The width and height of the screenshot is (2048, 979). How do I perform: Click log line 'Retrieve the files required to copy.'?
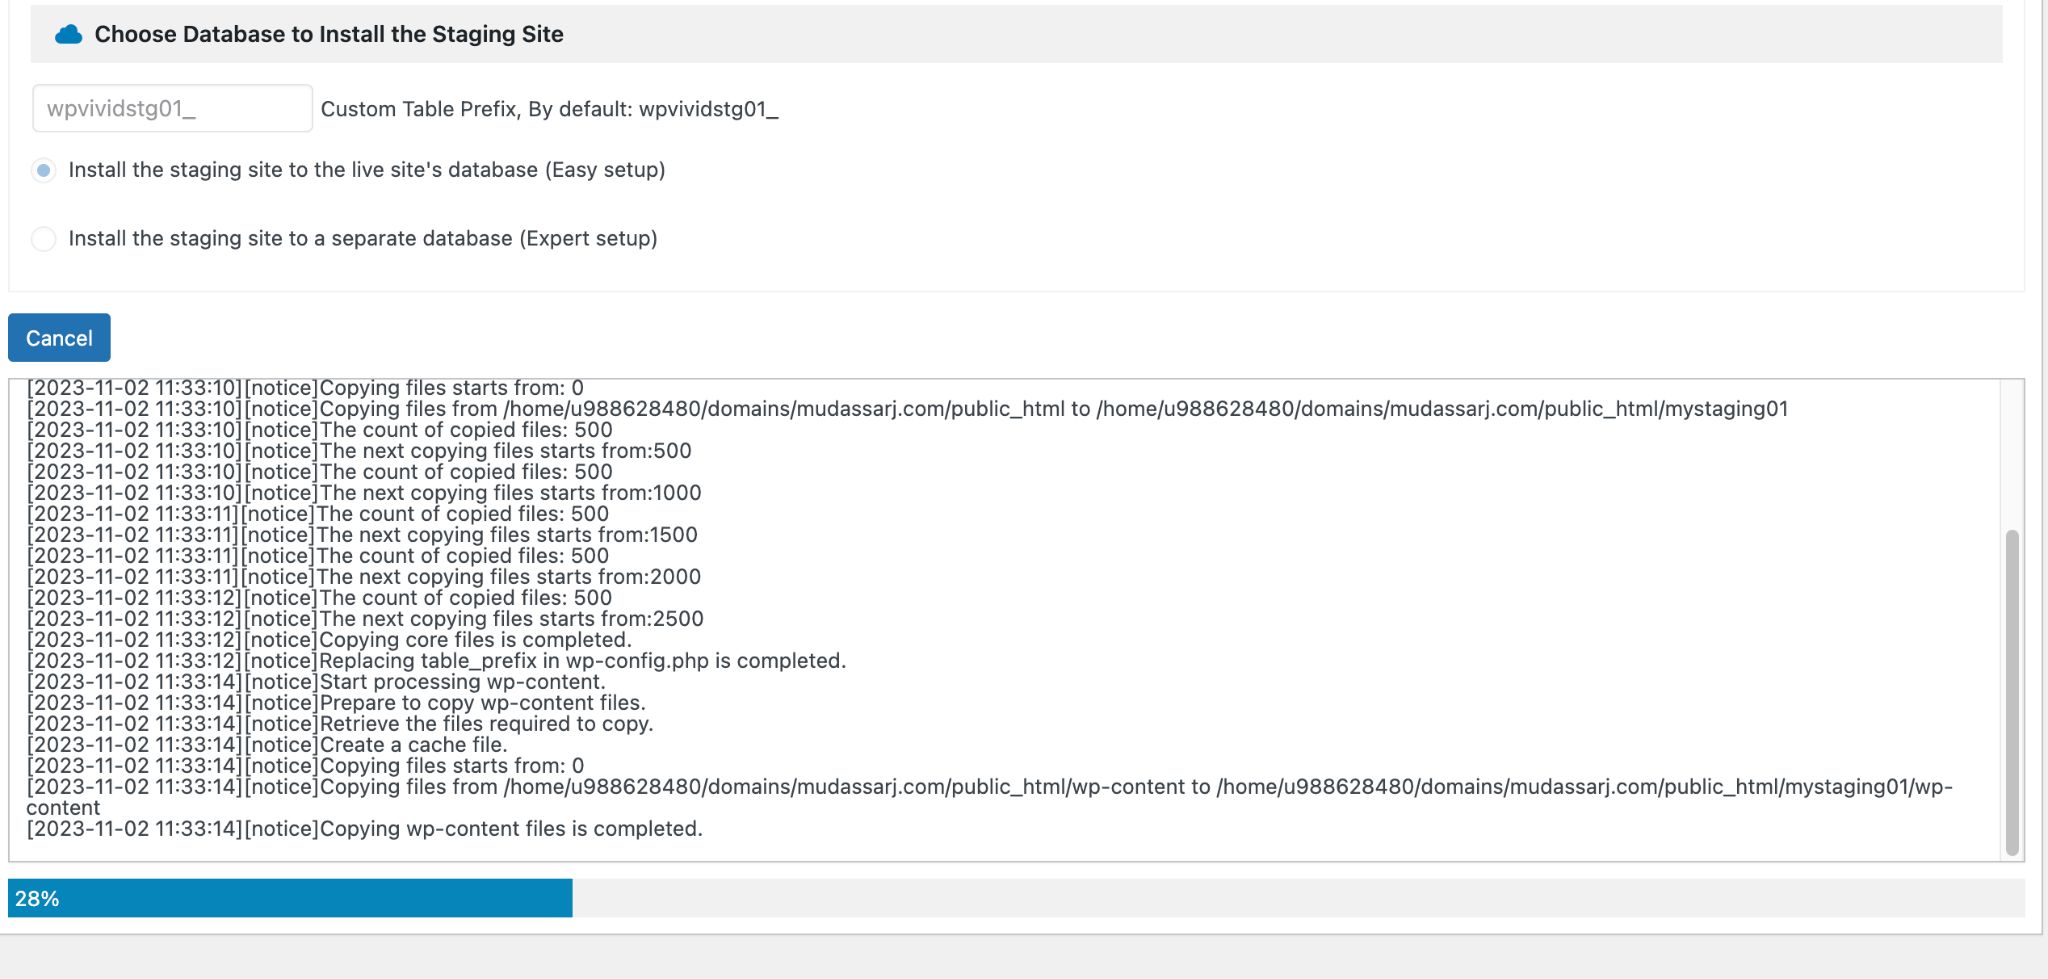click(340, 724)
